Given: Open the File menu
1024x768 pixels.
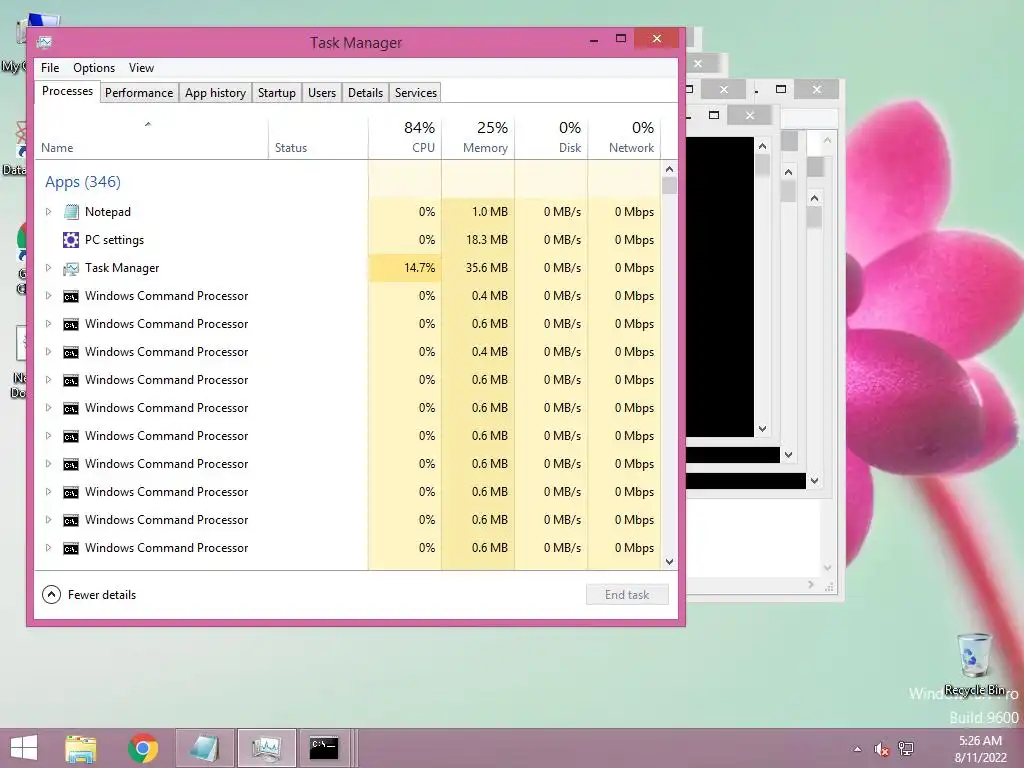Looking at the screenshot, I should (x=50, y=68).
